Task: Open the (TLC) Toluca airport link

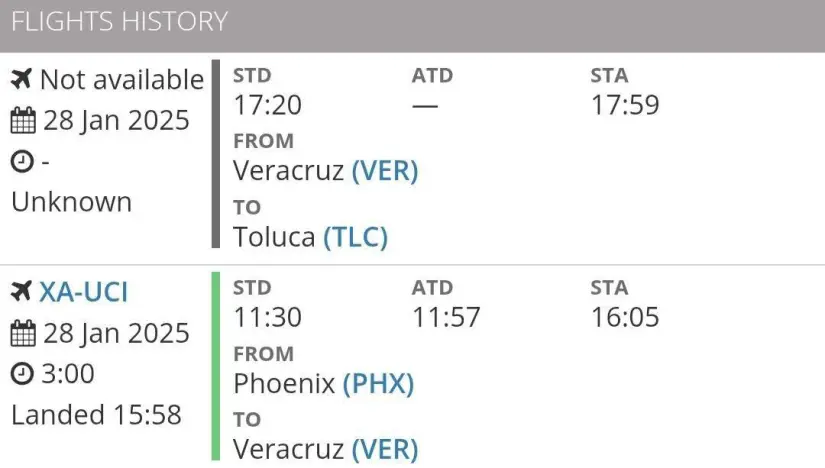Action: coord(356,237)
